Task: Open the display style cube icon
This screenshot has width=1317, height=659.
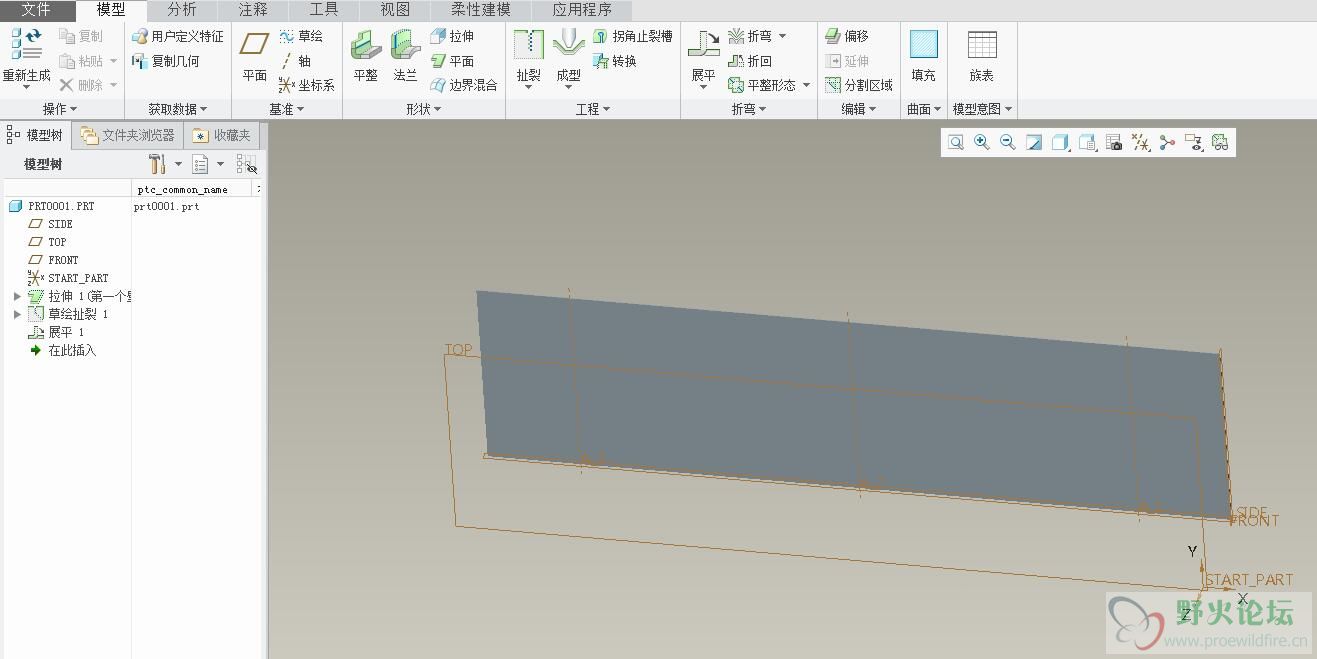Action: 1061,143
